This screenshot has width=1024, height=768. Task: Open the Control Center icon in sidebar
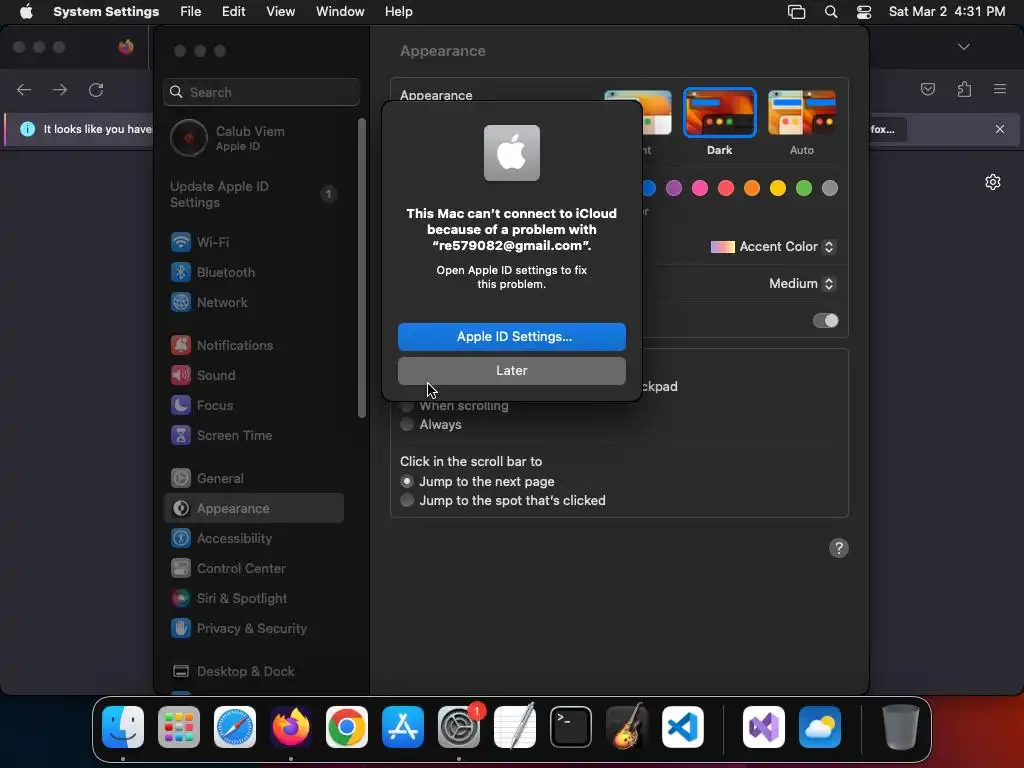(x=181, y=568)
